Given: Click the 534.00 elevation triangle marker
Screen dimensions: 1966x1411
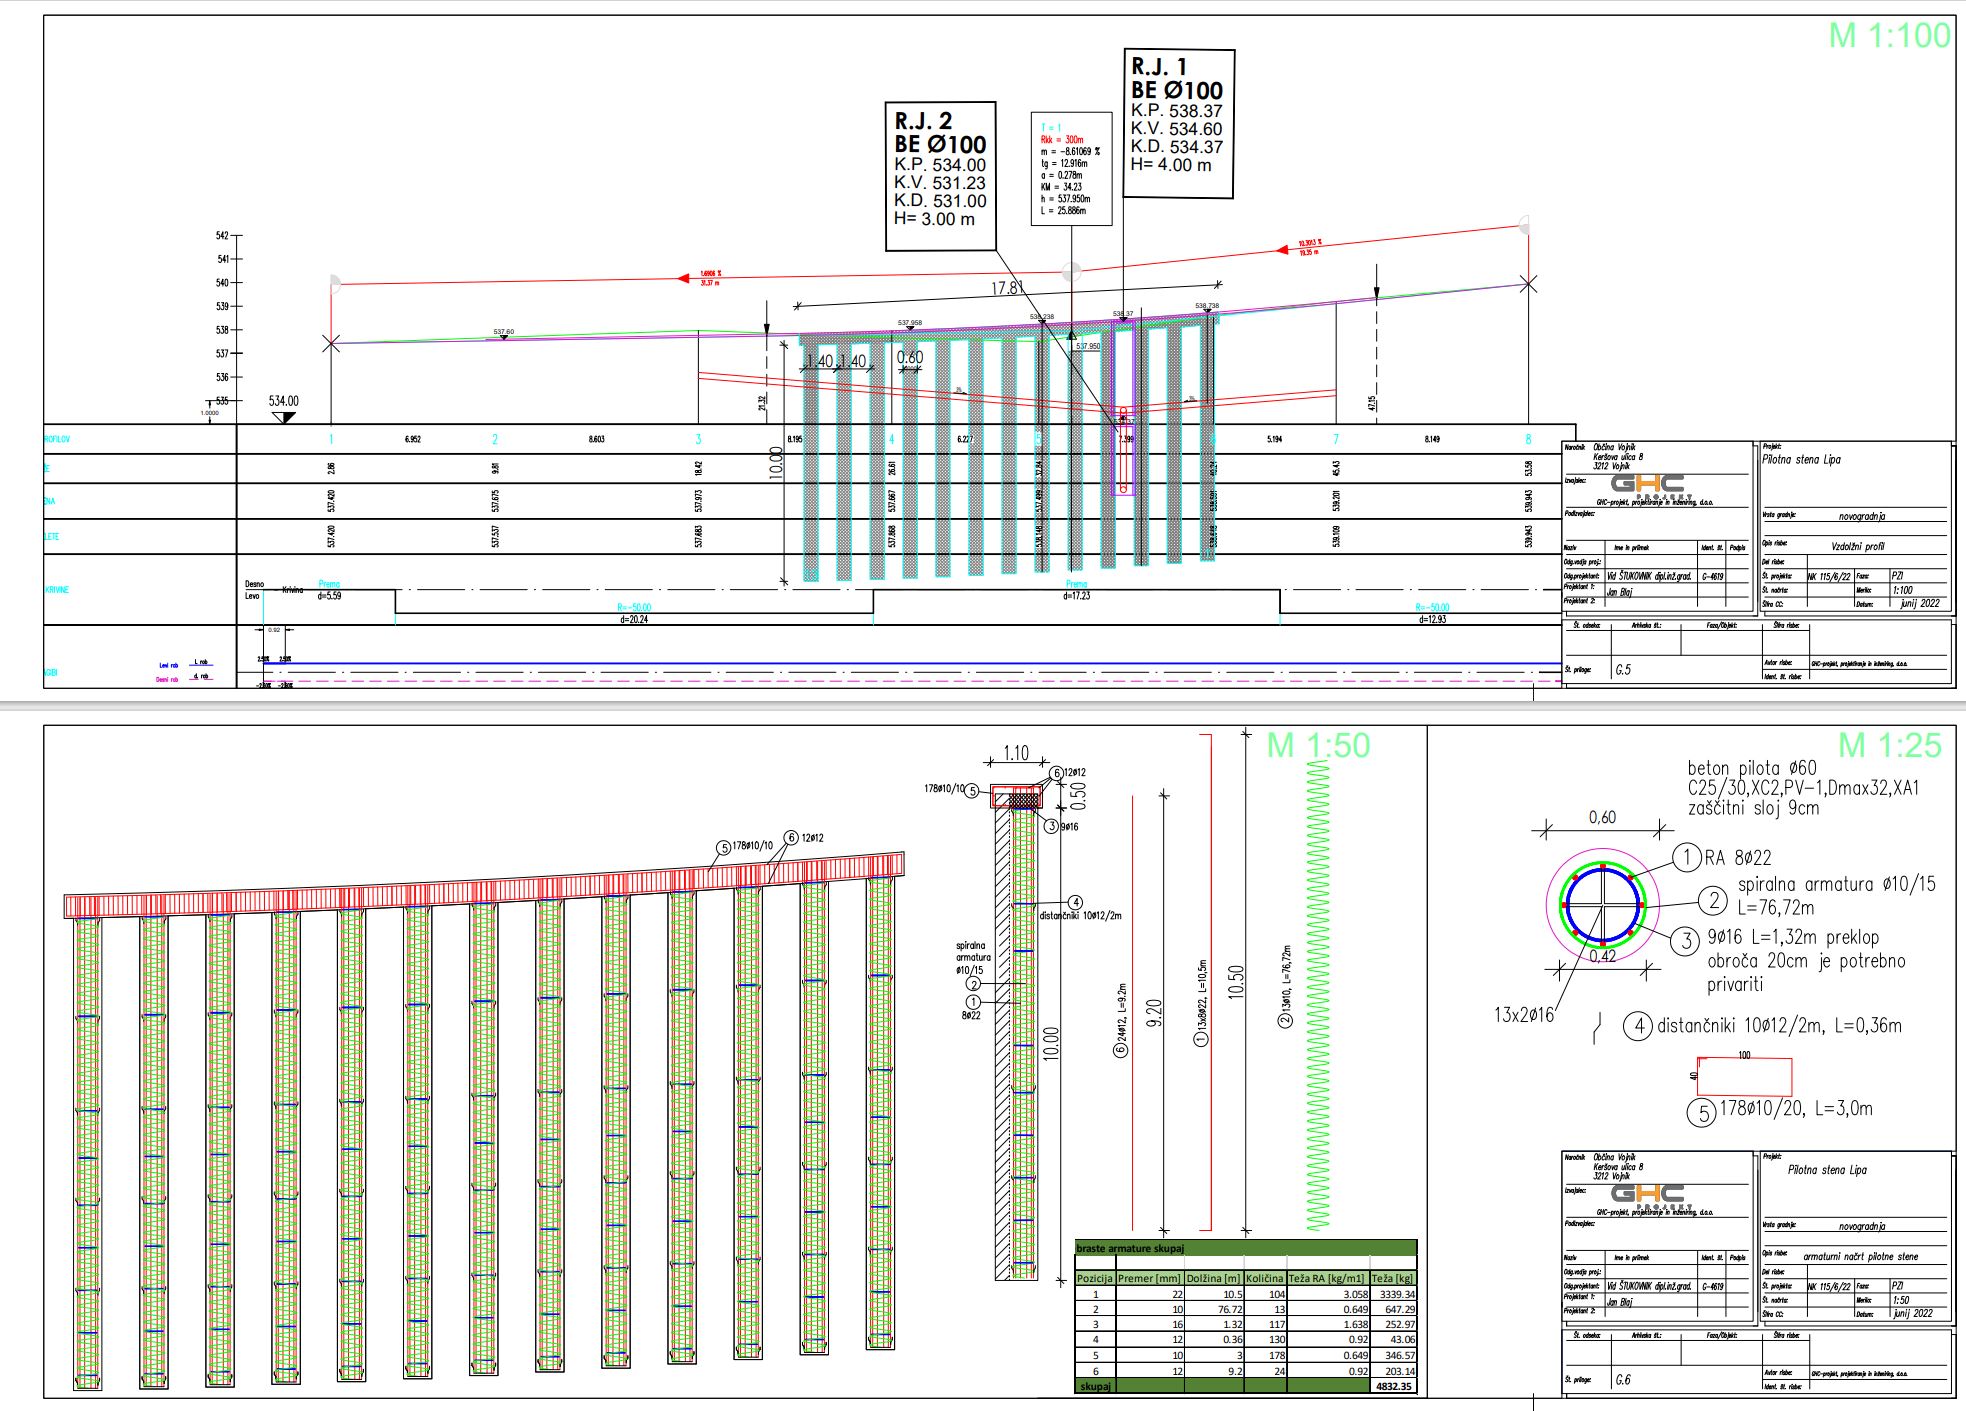Looking at the screenshot, I should point(284,417).
